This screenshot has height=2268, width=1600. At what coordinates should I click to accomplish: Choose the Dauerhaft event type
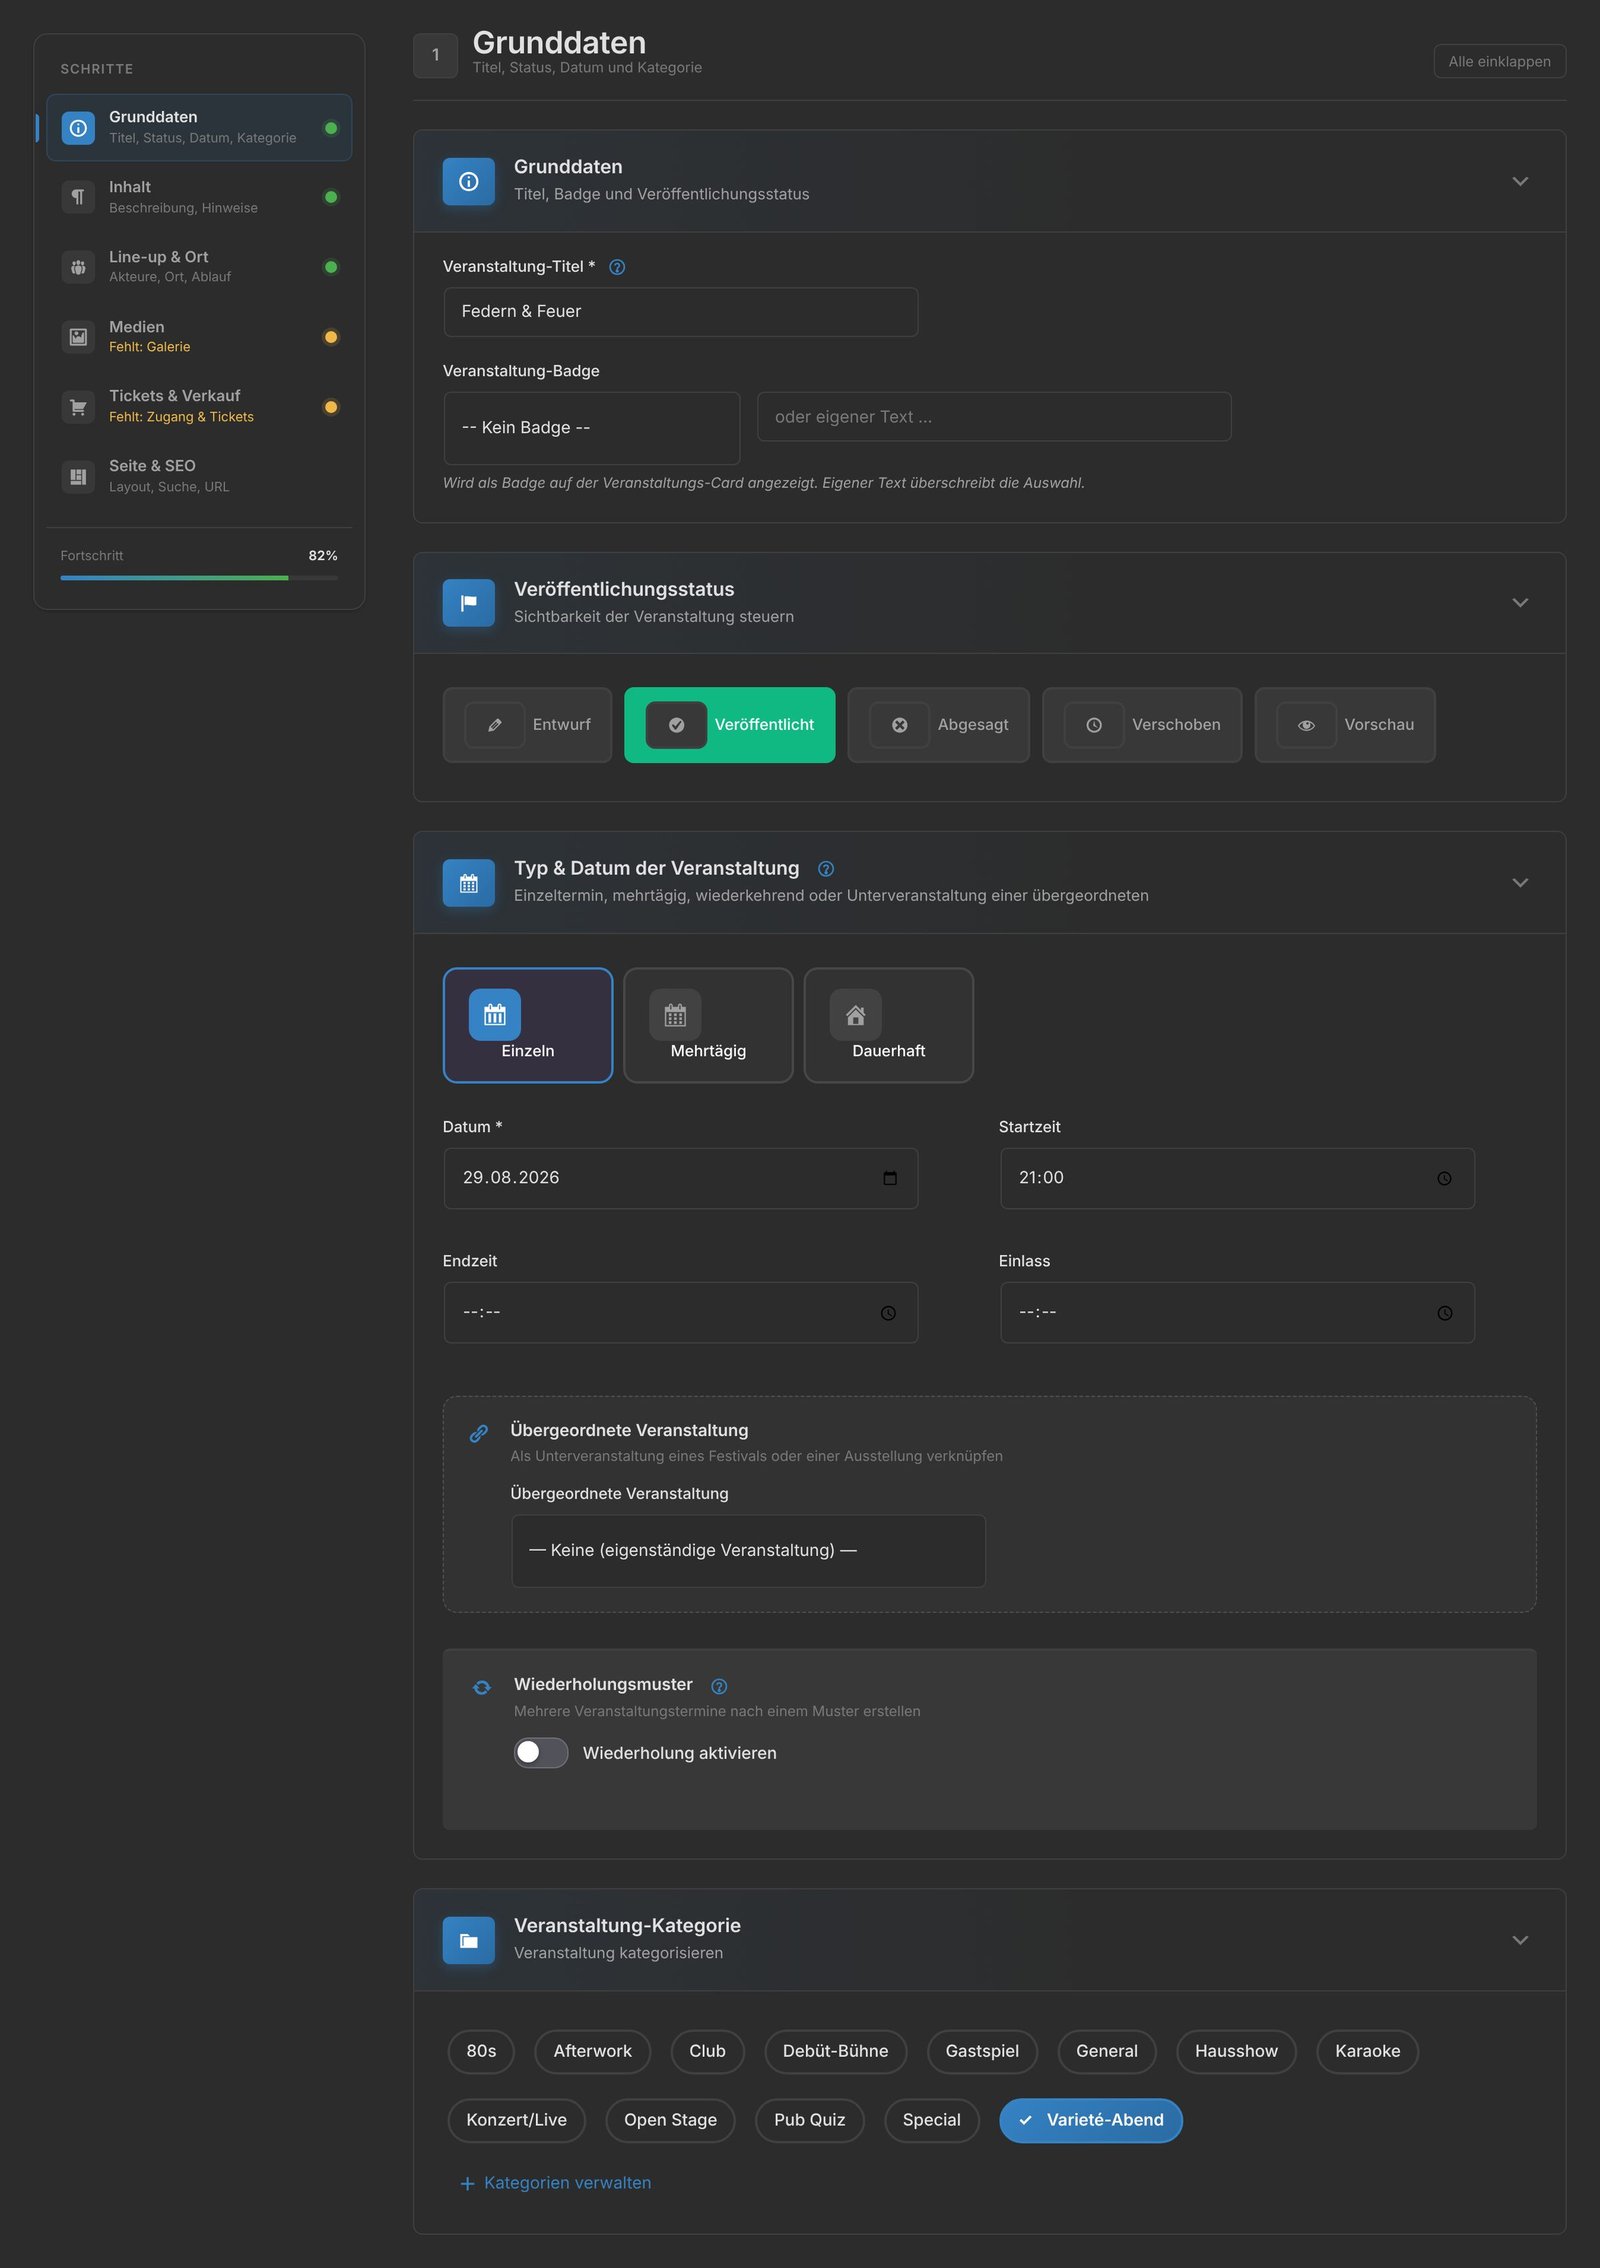pos(888,1025)
